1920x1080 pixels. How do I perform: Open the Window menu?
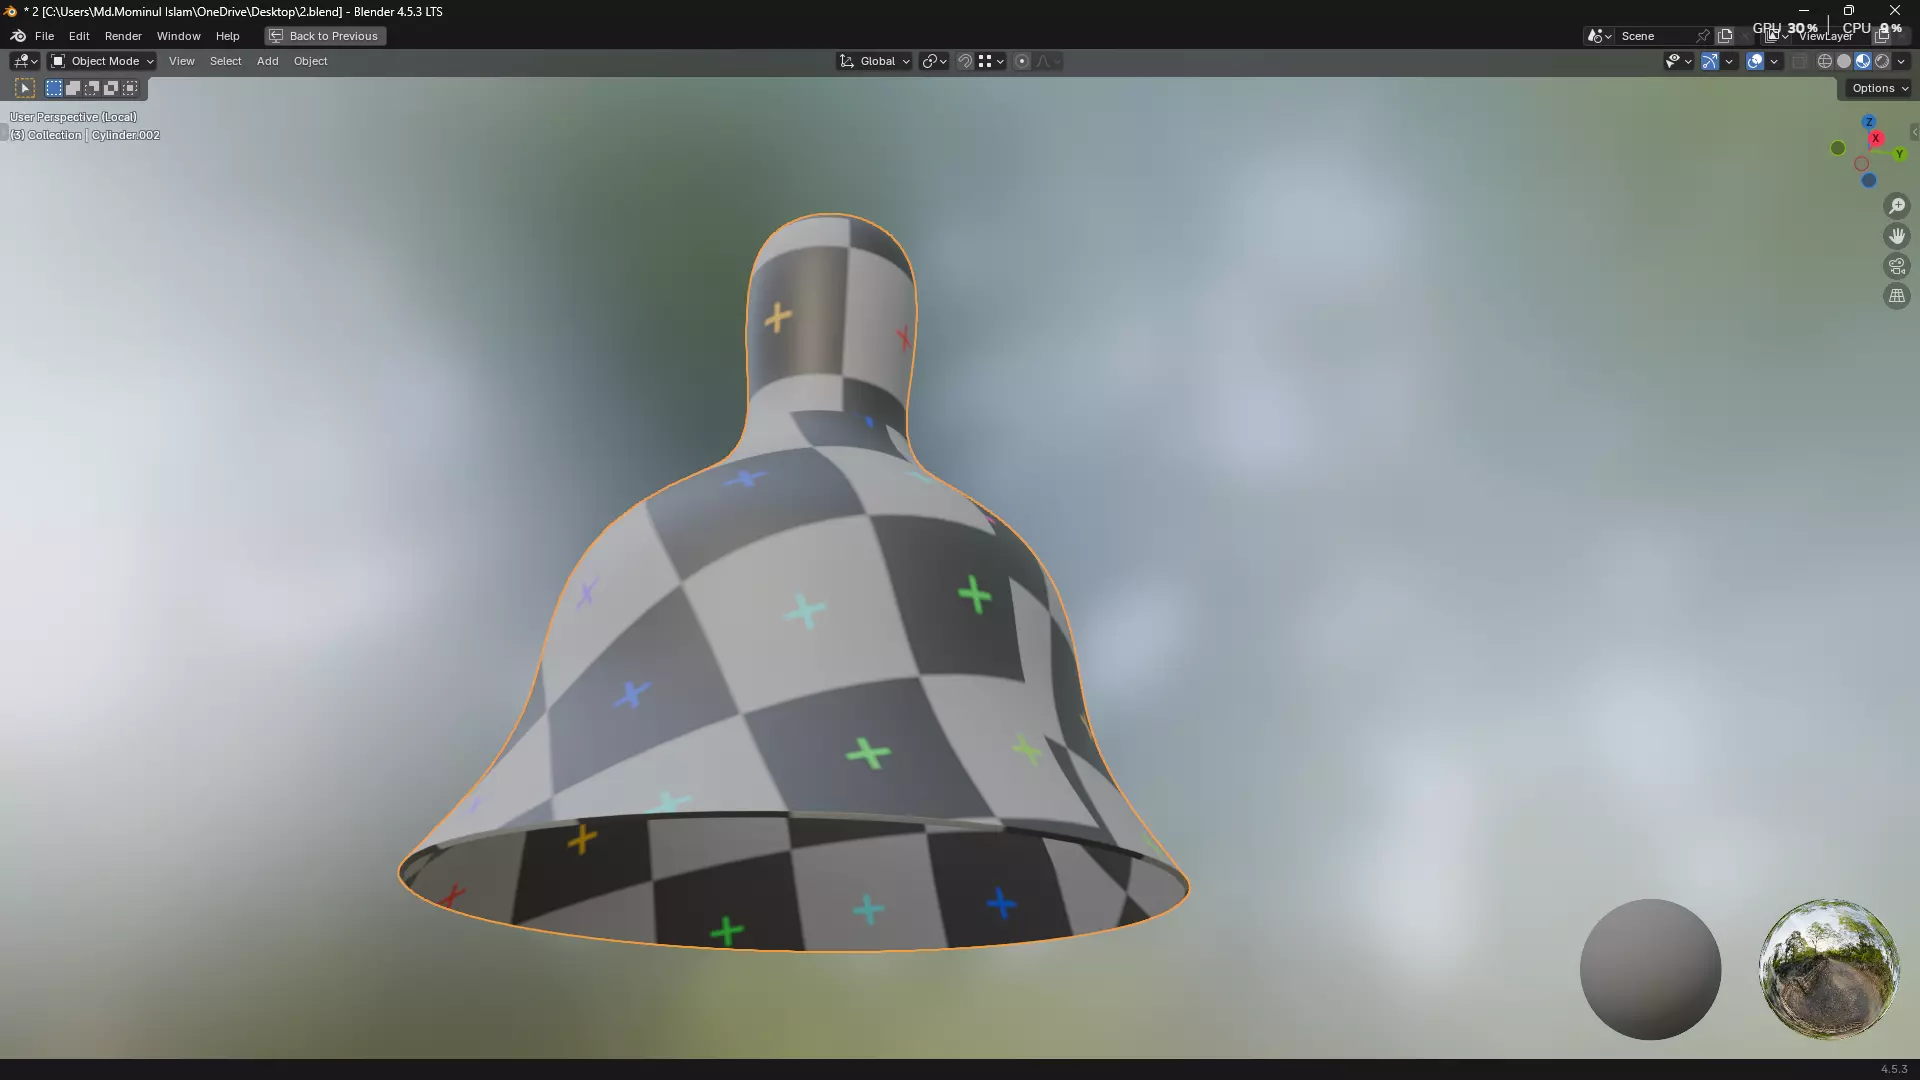click(178, 36)
